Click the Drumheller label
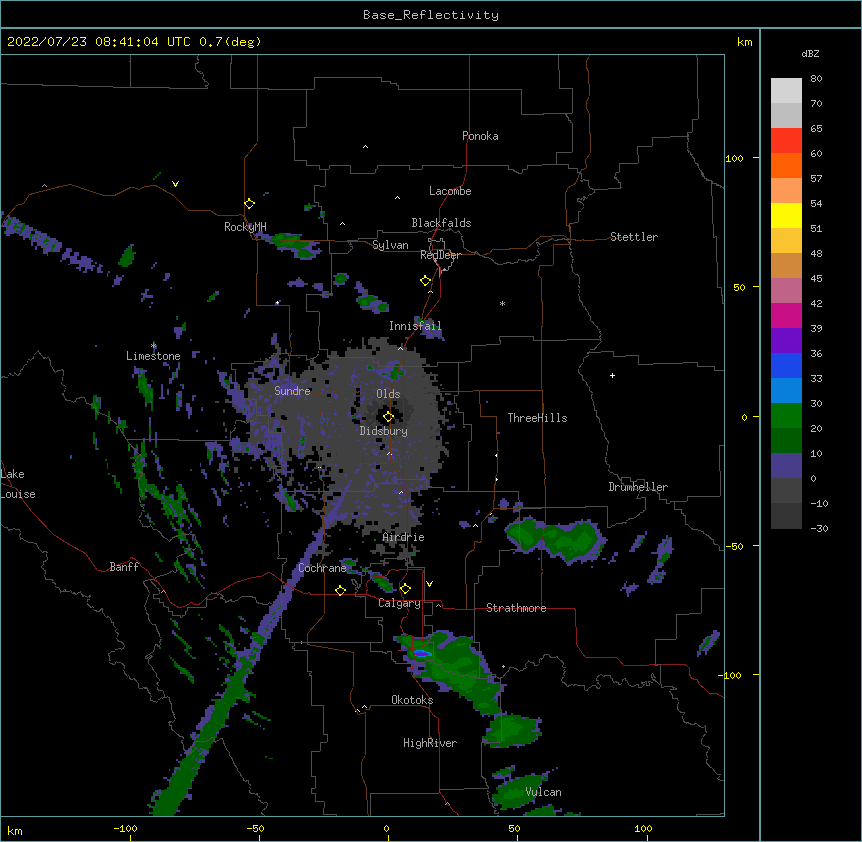The width and height of the screenshot is (862, 842). click(638, 487)
